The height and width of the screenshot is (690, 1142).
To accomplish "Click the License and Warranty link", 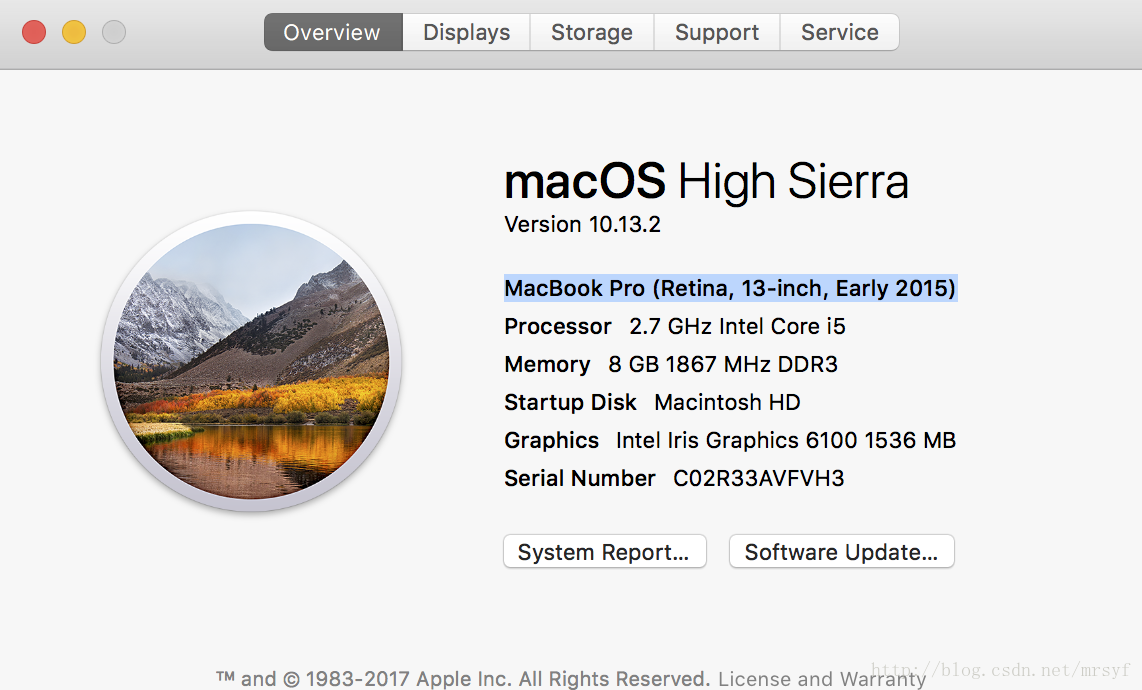I will click(x=822, y=679).
